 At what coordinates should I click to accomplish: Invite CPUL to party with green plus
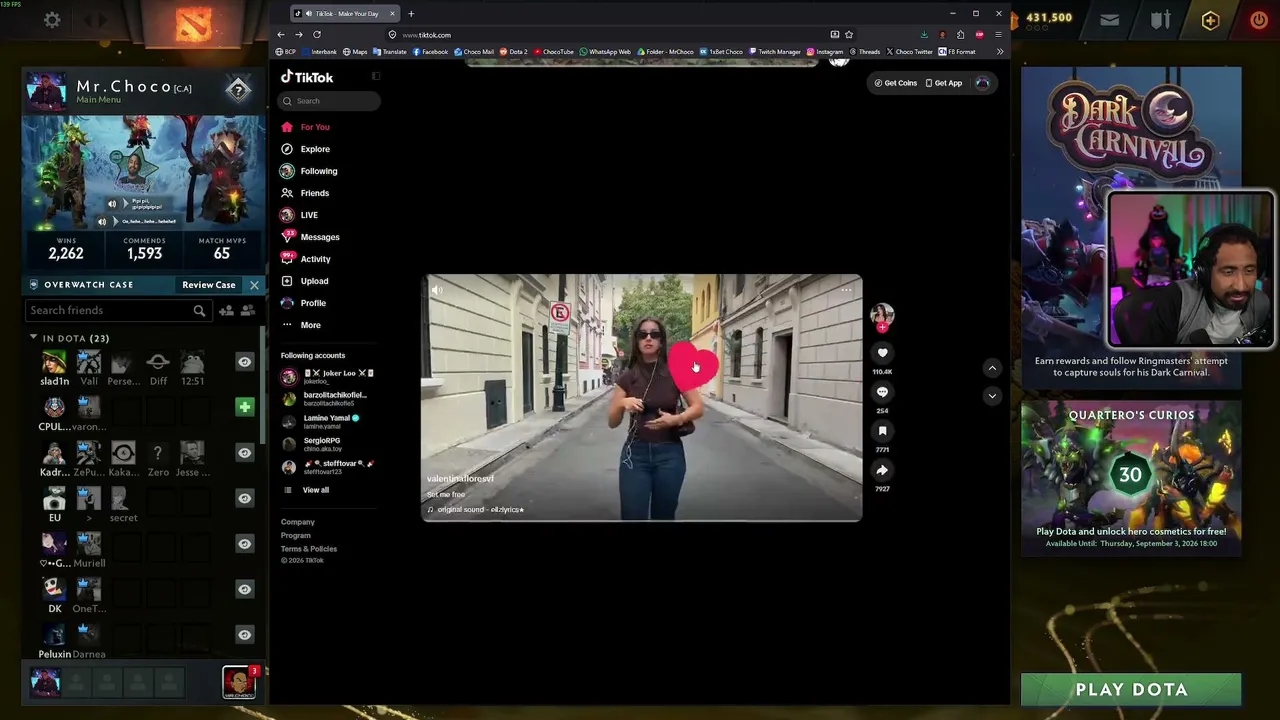[x=244, y=407]
